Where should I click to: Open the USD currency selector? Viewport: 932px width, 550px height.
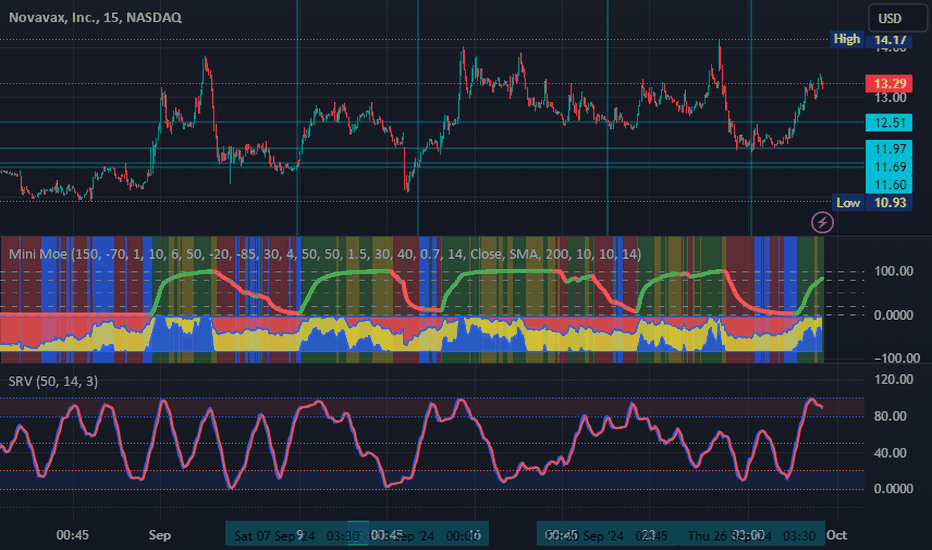pyautogui.click(x=898, y=18)
